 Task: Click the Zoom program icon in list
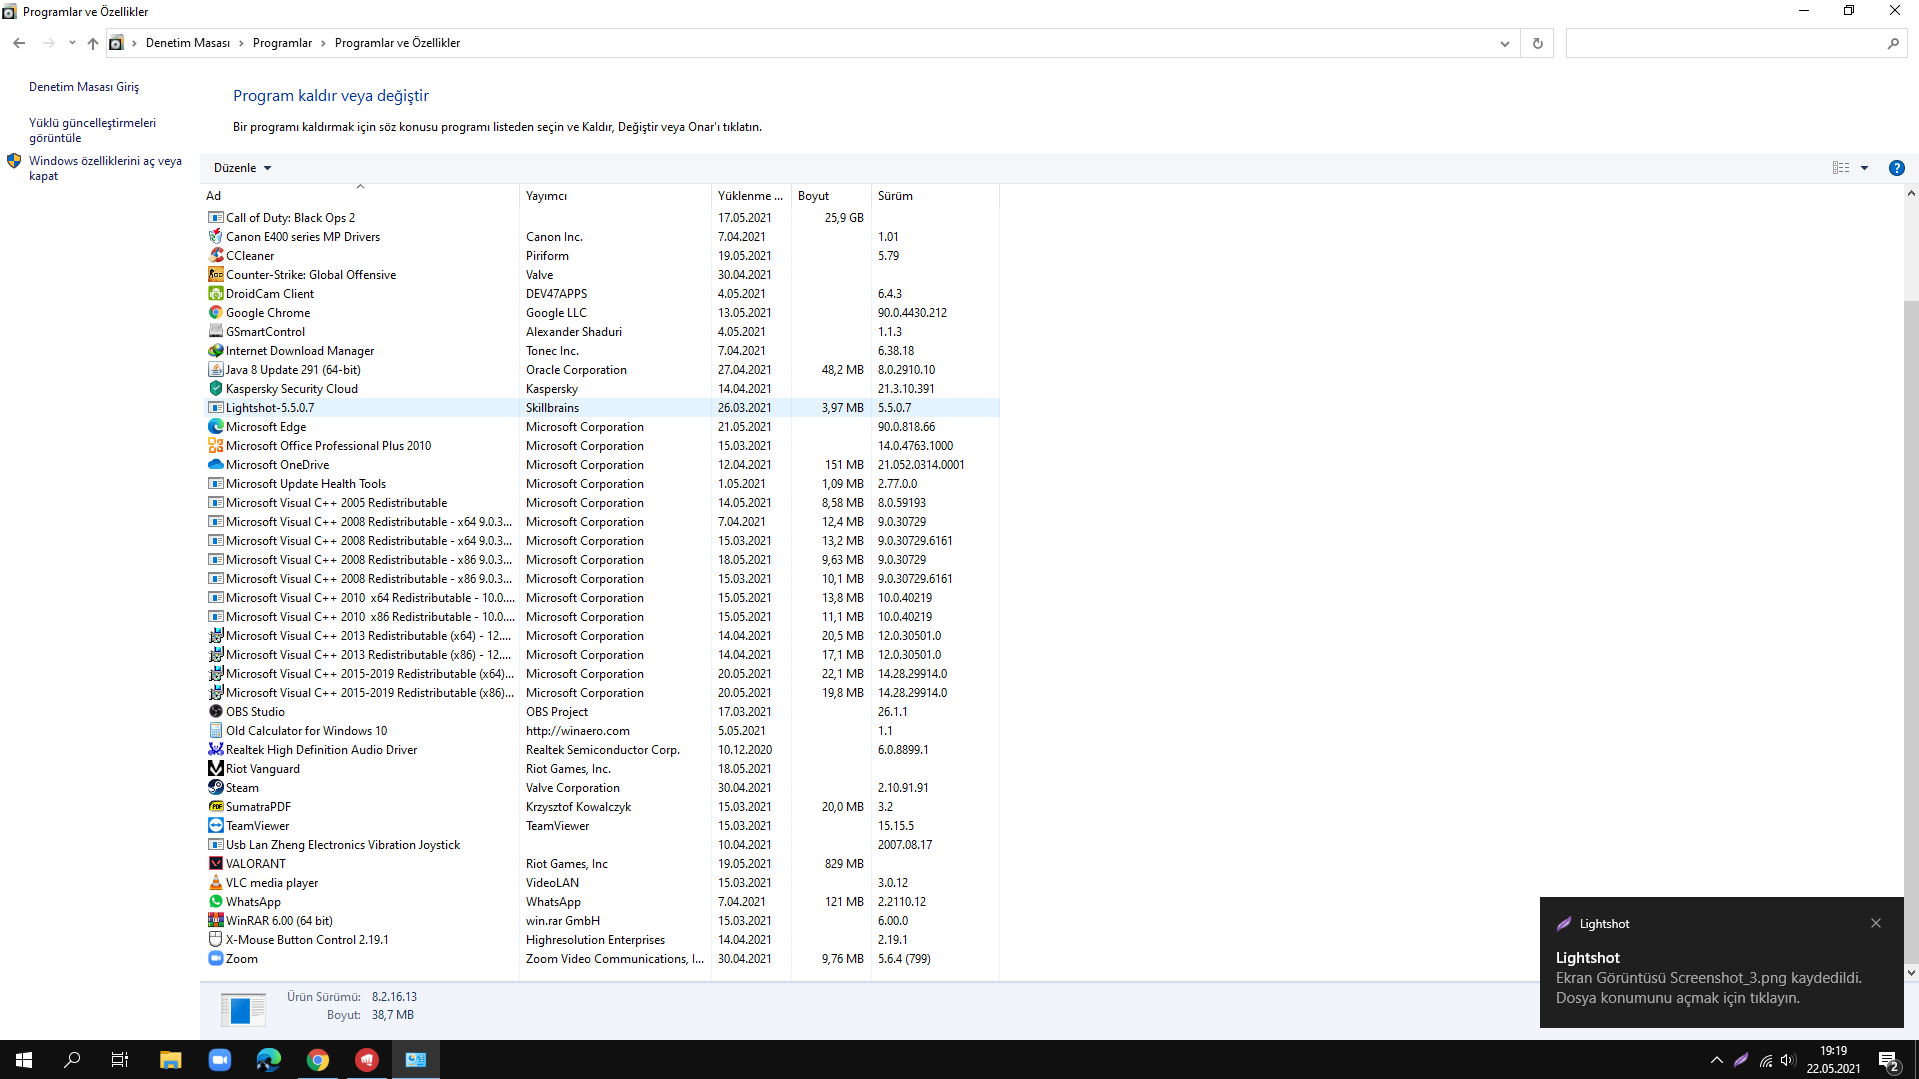point(215,958)
